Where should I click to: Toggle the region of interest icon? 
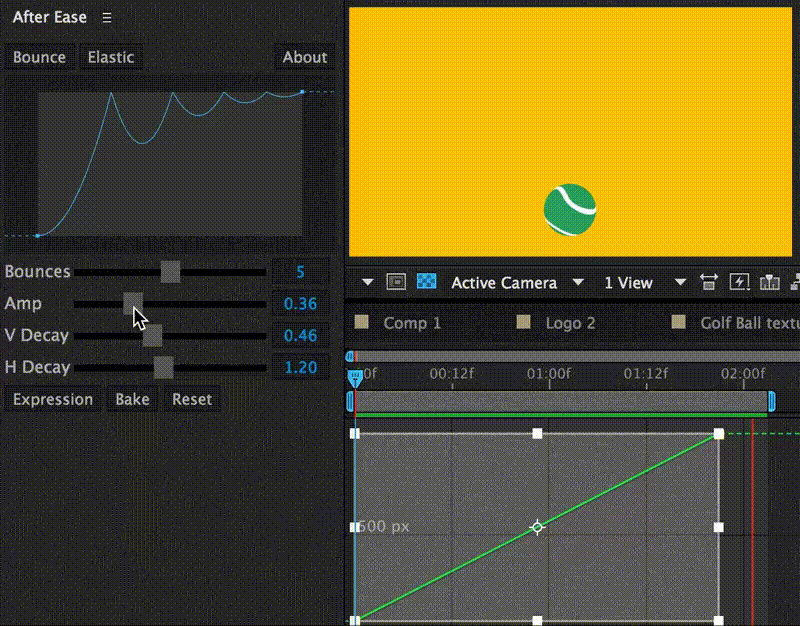396,282
